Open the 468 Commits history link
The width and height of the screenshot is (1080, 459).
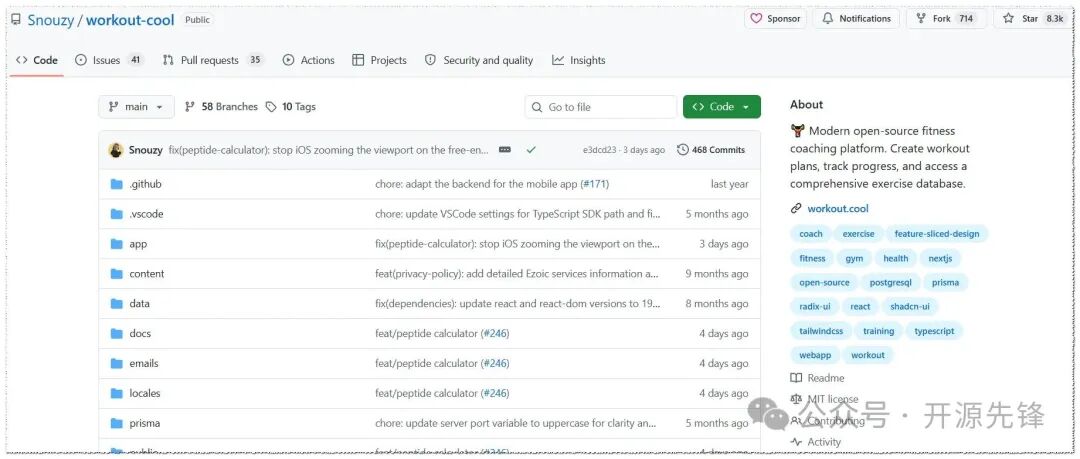coord(711,150)
